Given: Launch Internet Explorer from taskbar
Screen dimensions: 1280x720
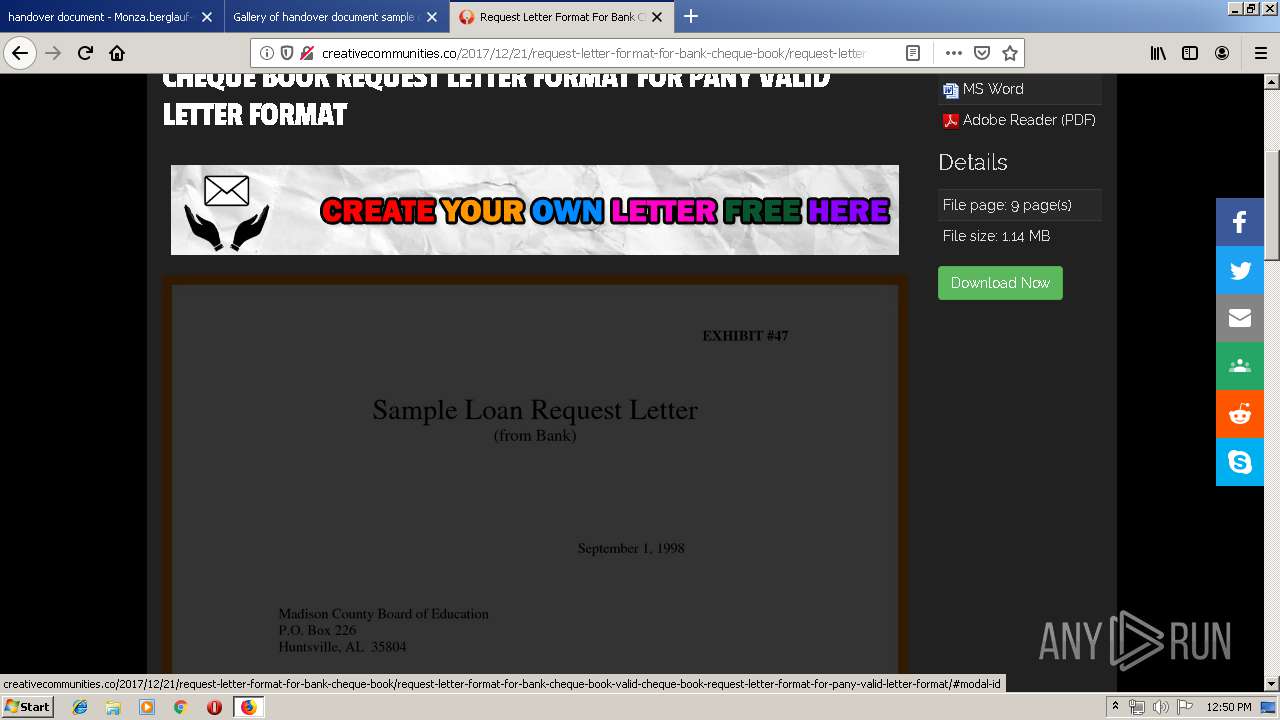Looking at the screenshot, I should 80,707.
